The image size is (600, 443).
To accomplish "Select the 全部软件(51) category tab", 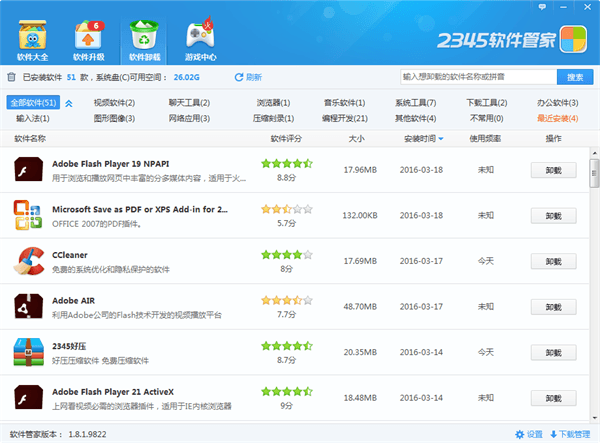I will 32,103.
